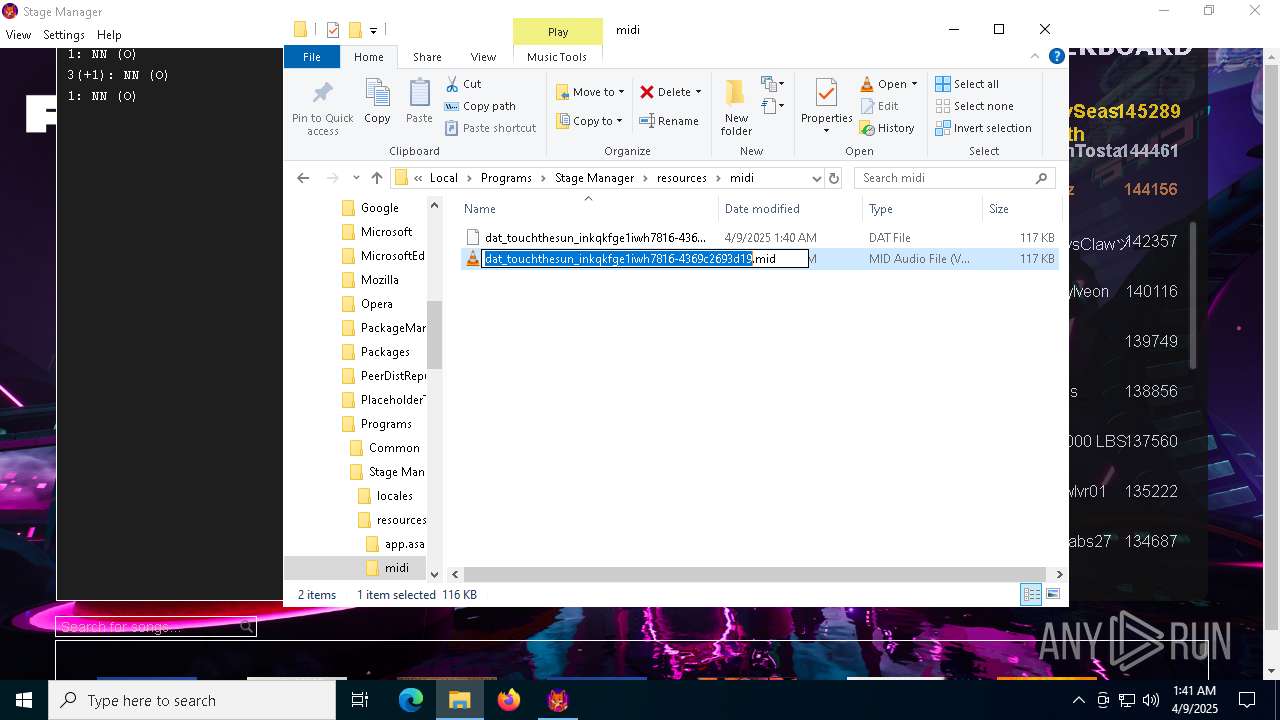The image size is (1280, 720).
Task: Click Copy path in ribbon
Action: click(x=480, y=106)
